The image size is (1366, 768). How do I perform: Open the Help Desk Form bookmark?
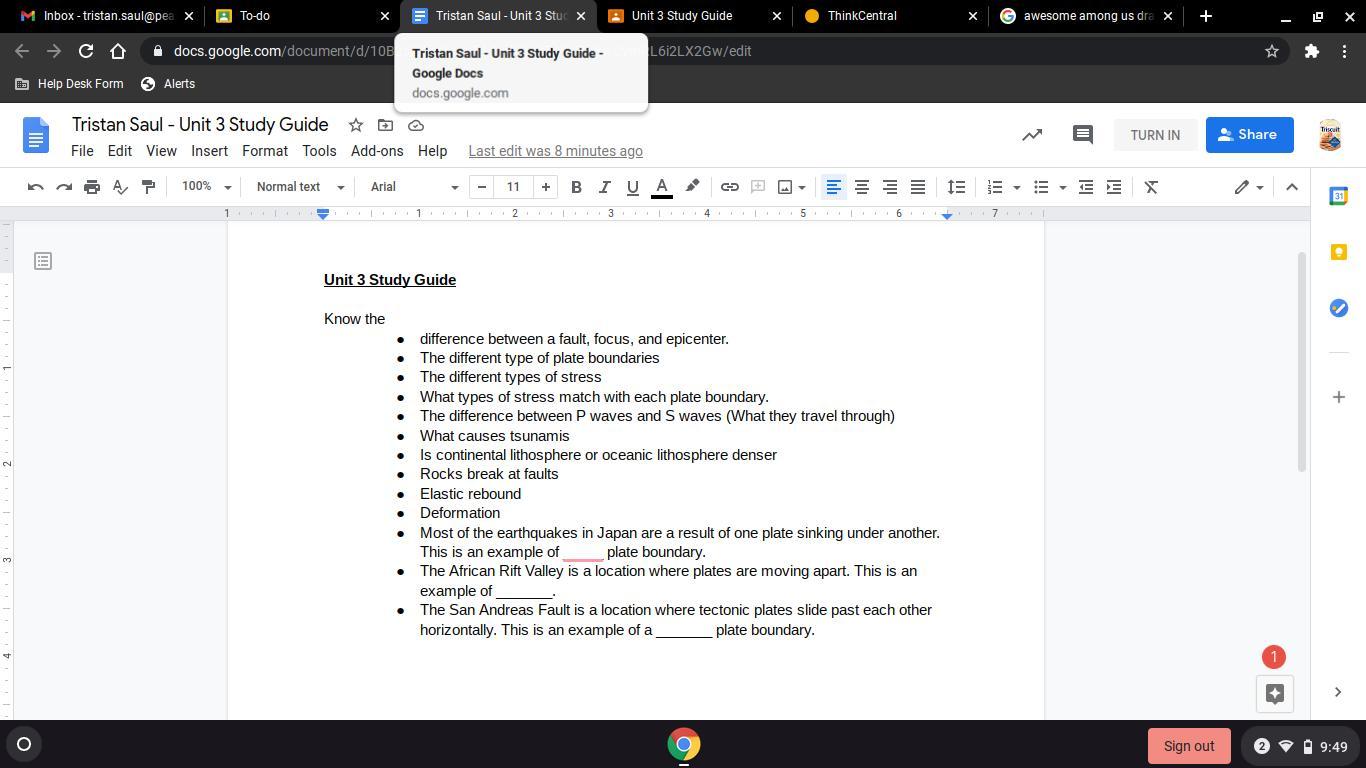[69, 84]
